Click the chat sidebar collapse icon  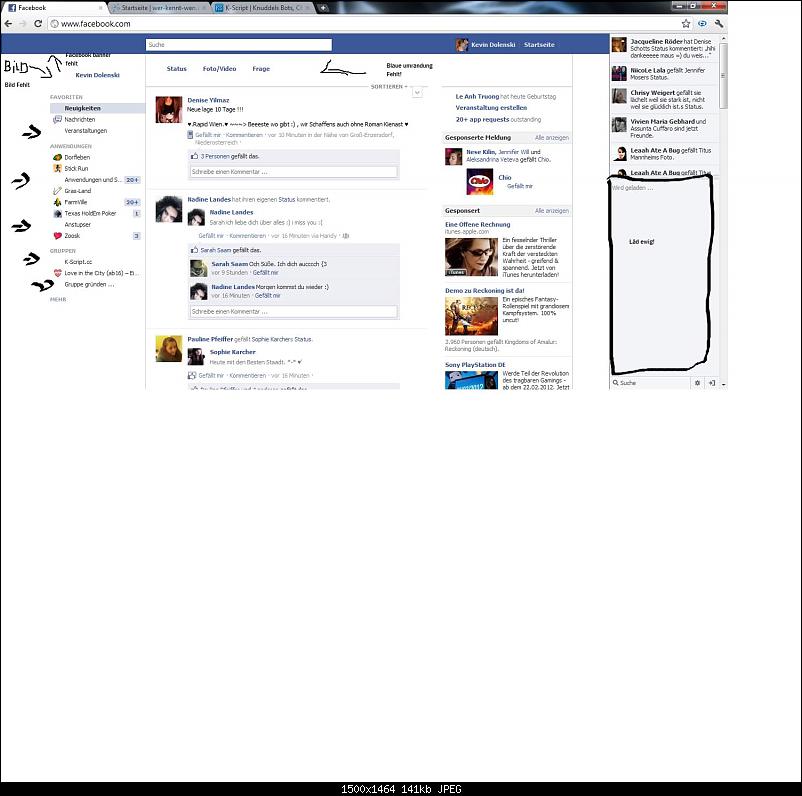pyautogui.click(x=711, y=383)
